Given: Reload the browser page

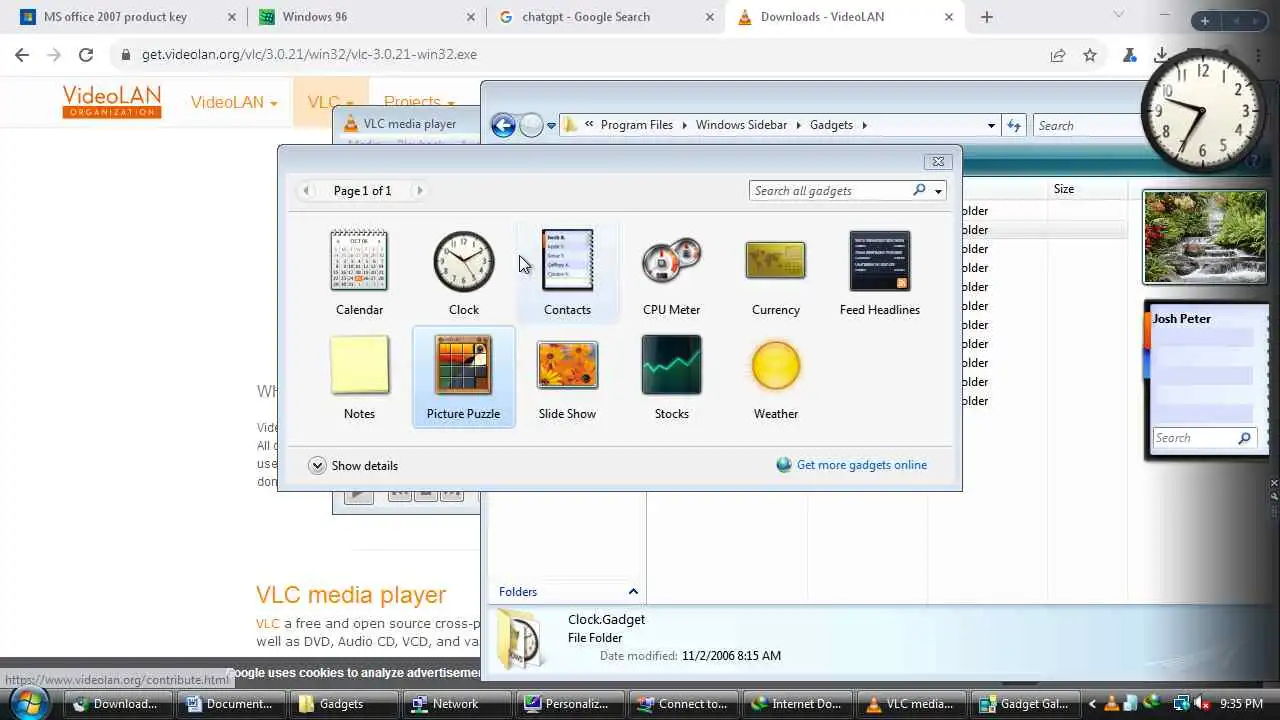Looking at the screenshot, I should click(x=86, y=55).
